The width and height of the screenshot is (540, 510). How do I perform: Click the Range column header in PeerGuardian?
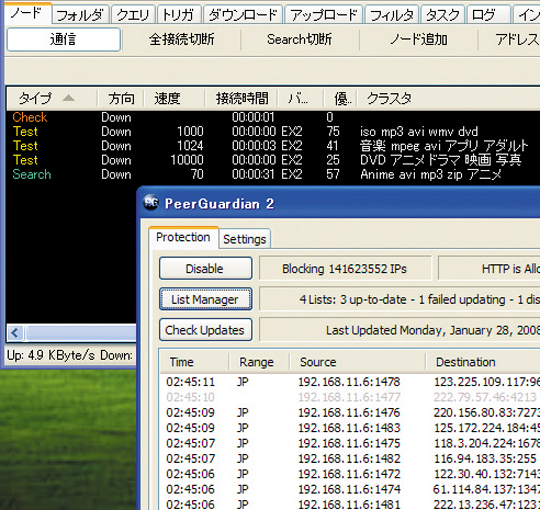(259, 362)
